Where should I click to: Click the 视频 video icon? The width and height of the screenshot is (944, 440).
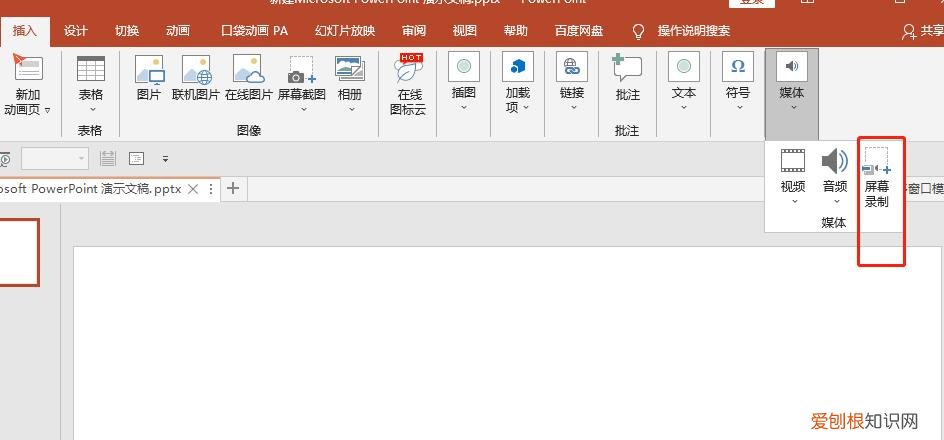click(793, 160)
